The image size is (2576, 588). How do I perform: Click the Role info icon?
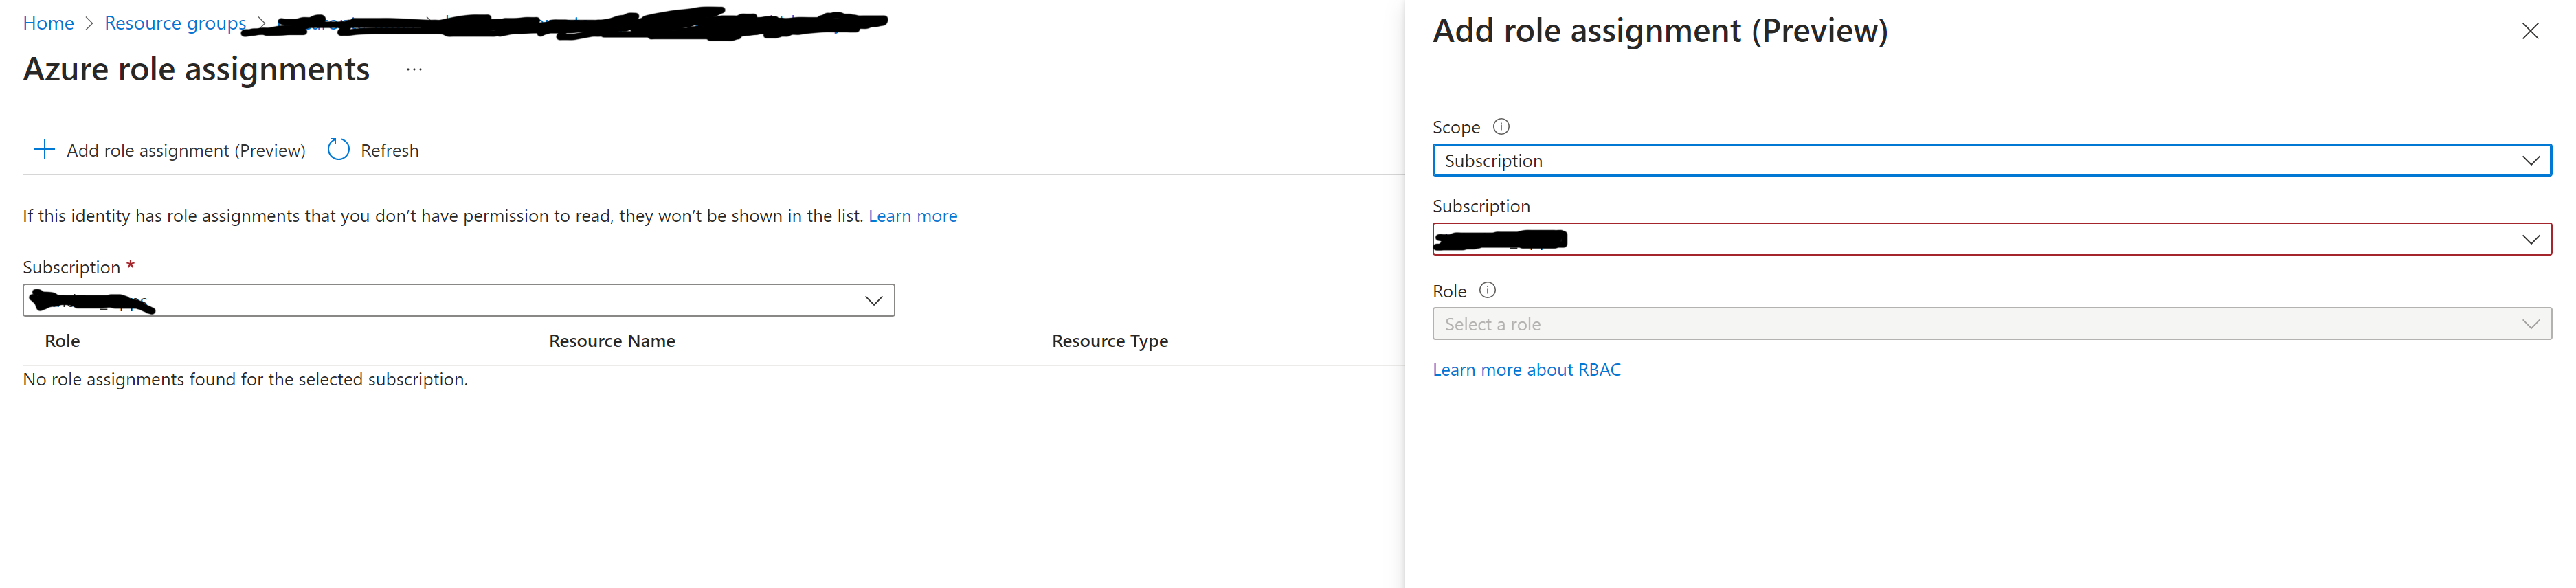pos(1487,291)
